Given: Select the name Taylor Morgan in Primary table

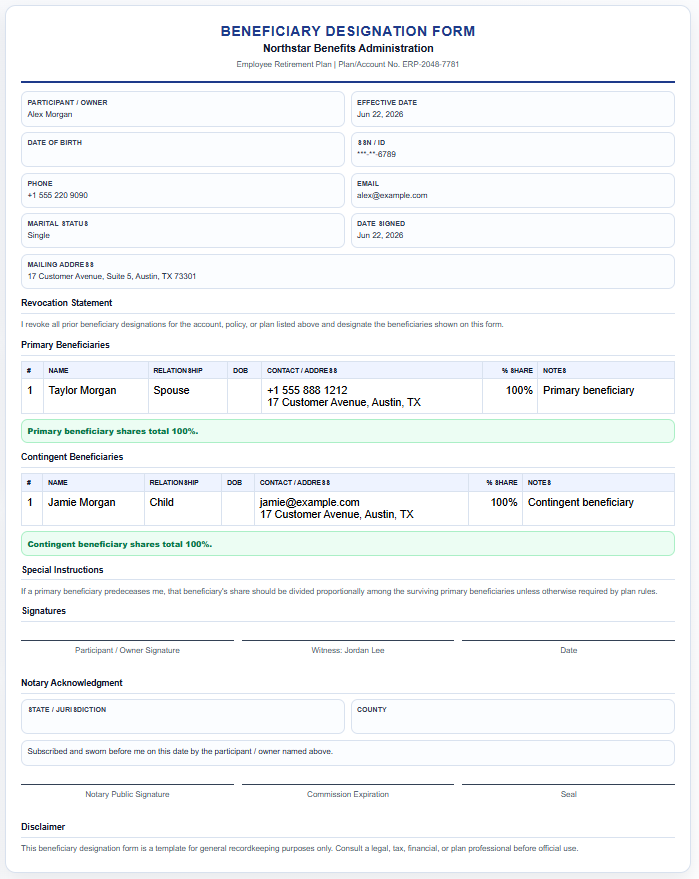Looking at the screenshot, I should click(x=82, y=390).
